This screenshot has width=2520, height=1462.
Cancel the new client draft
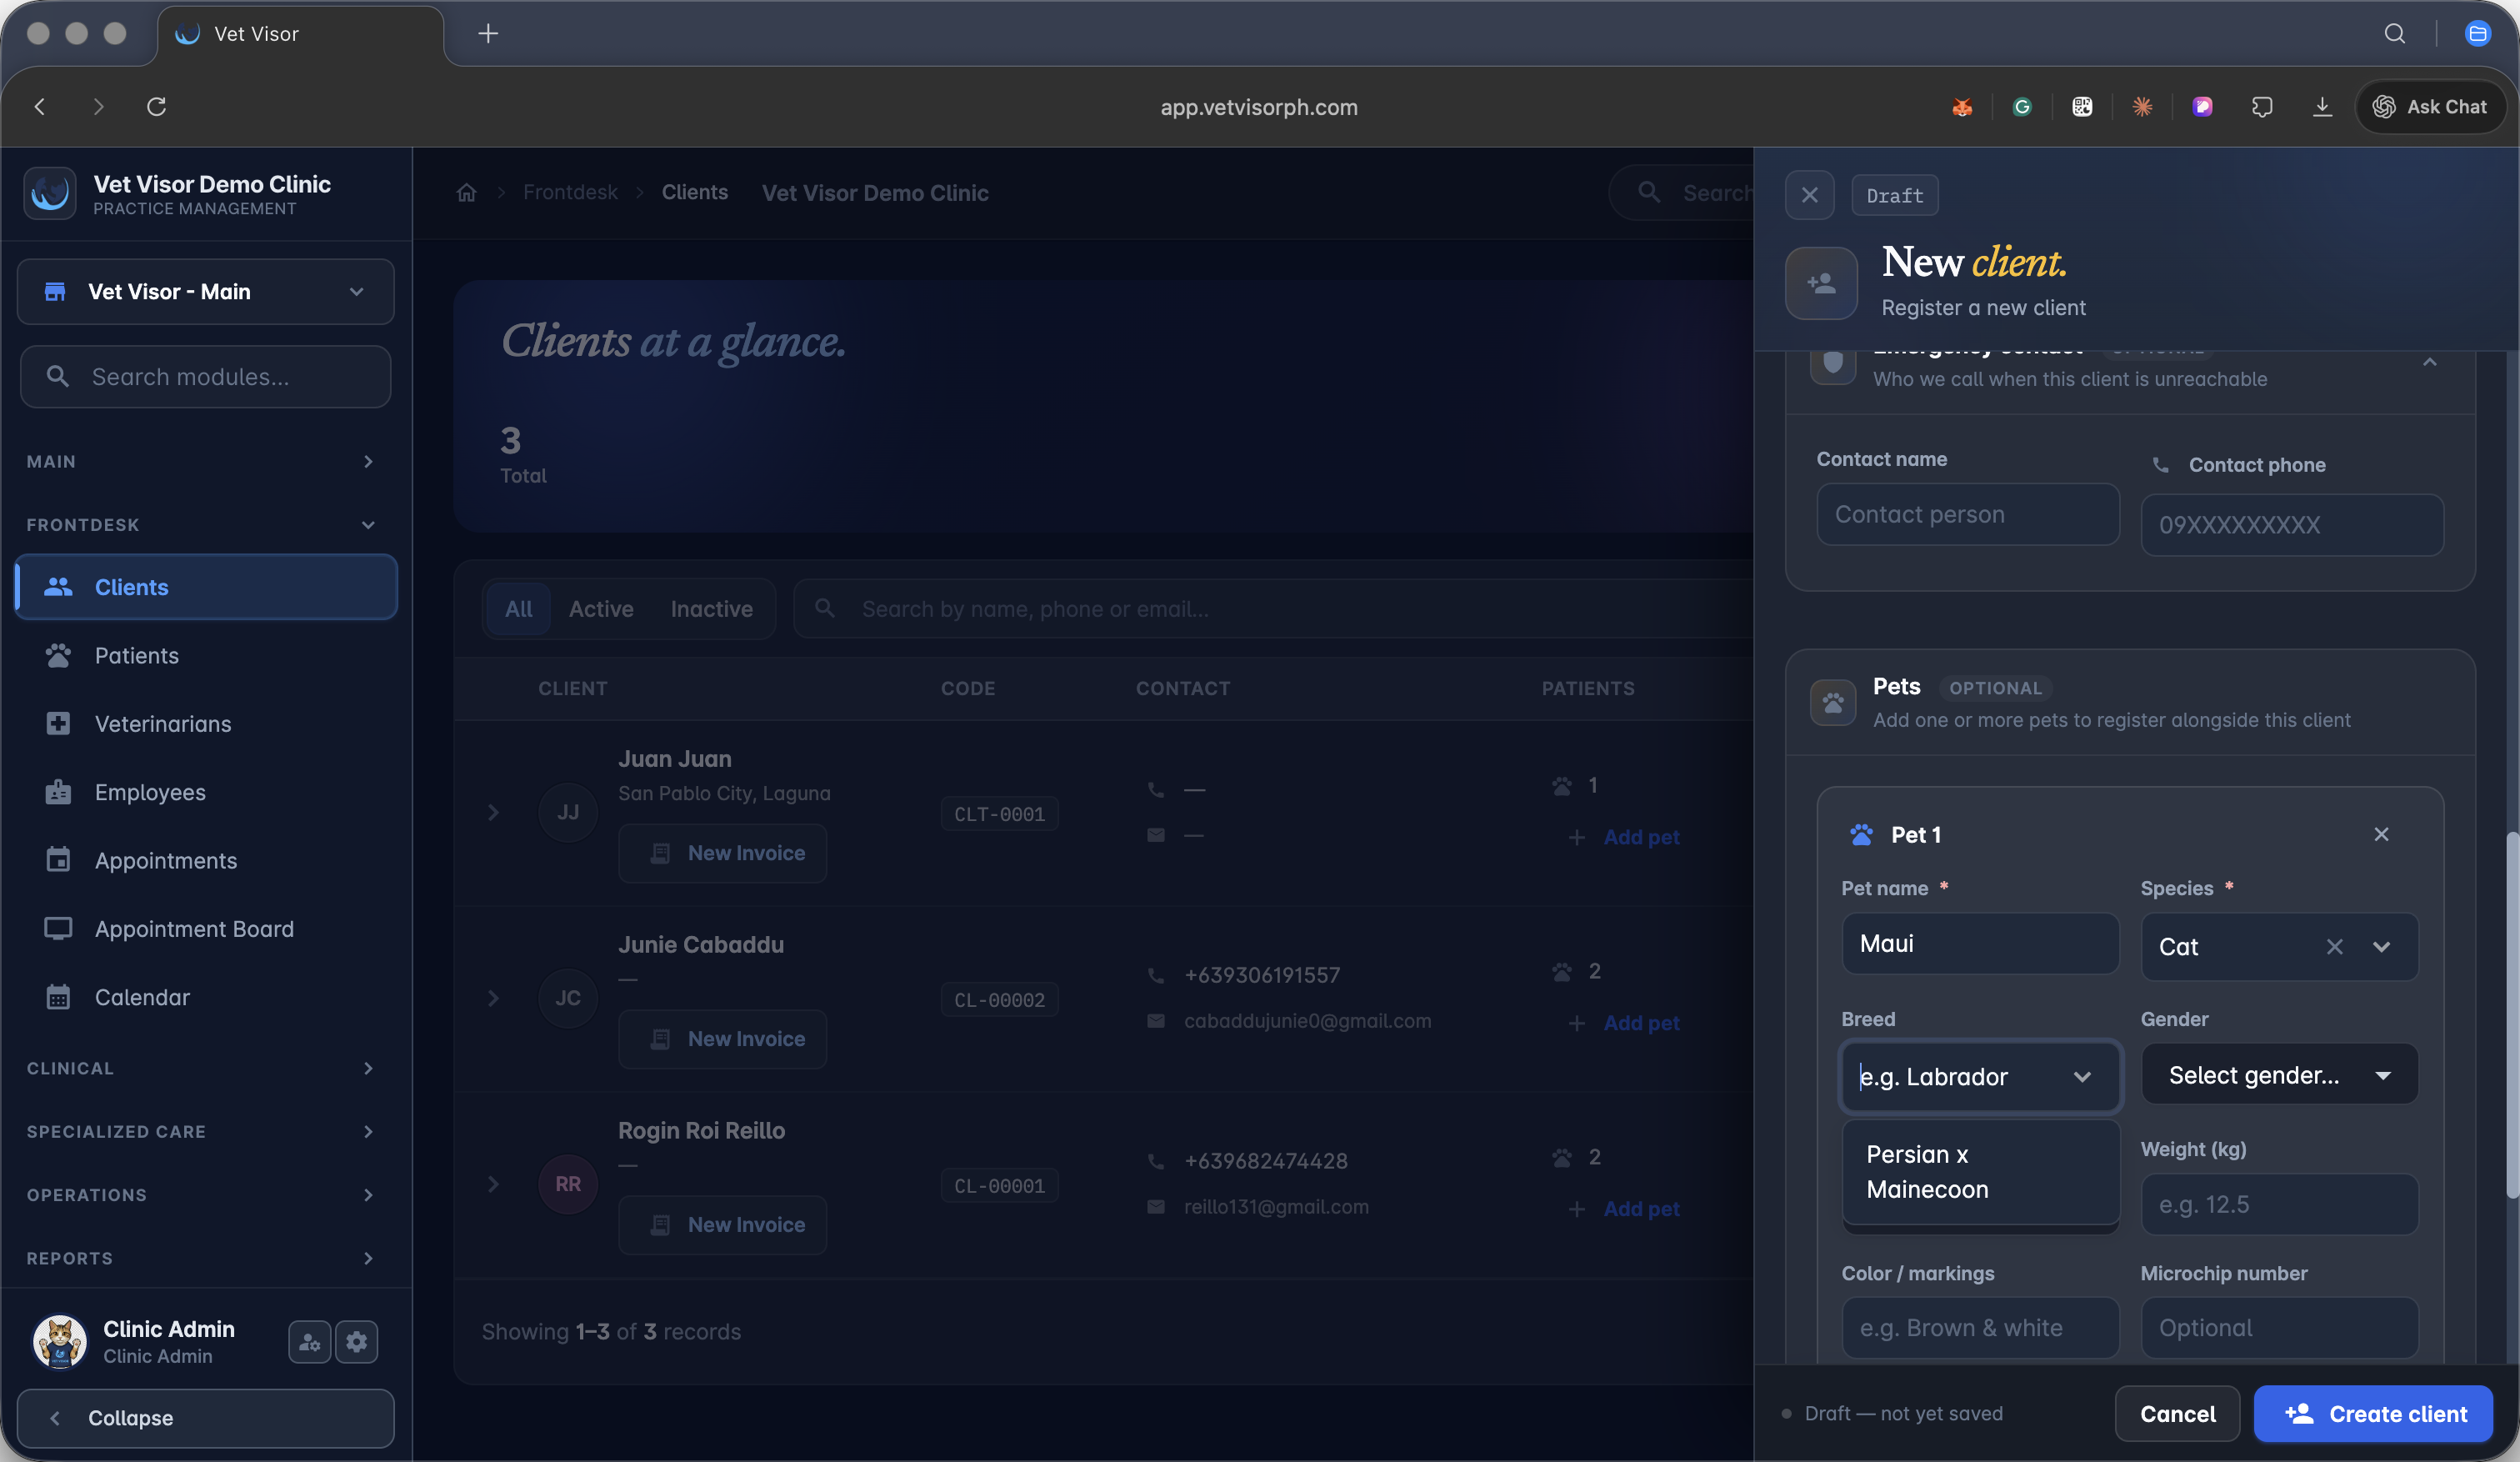tap(2177, 1413)
